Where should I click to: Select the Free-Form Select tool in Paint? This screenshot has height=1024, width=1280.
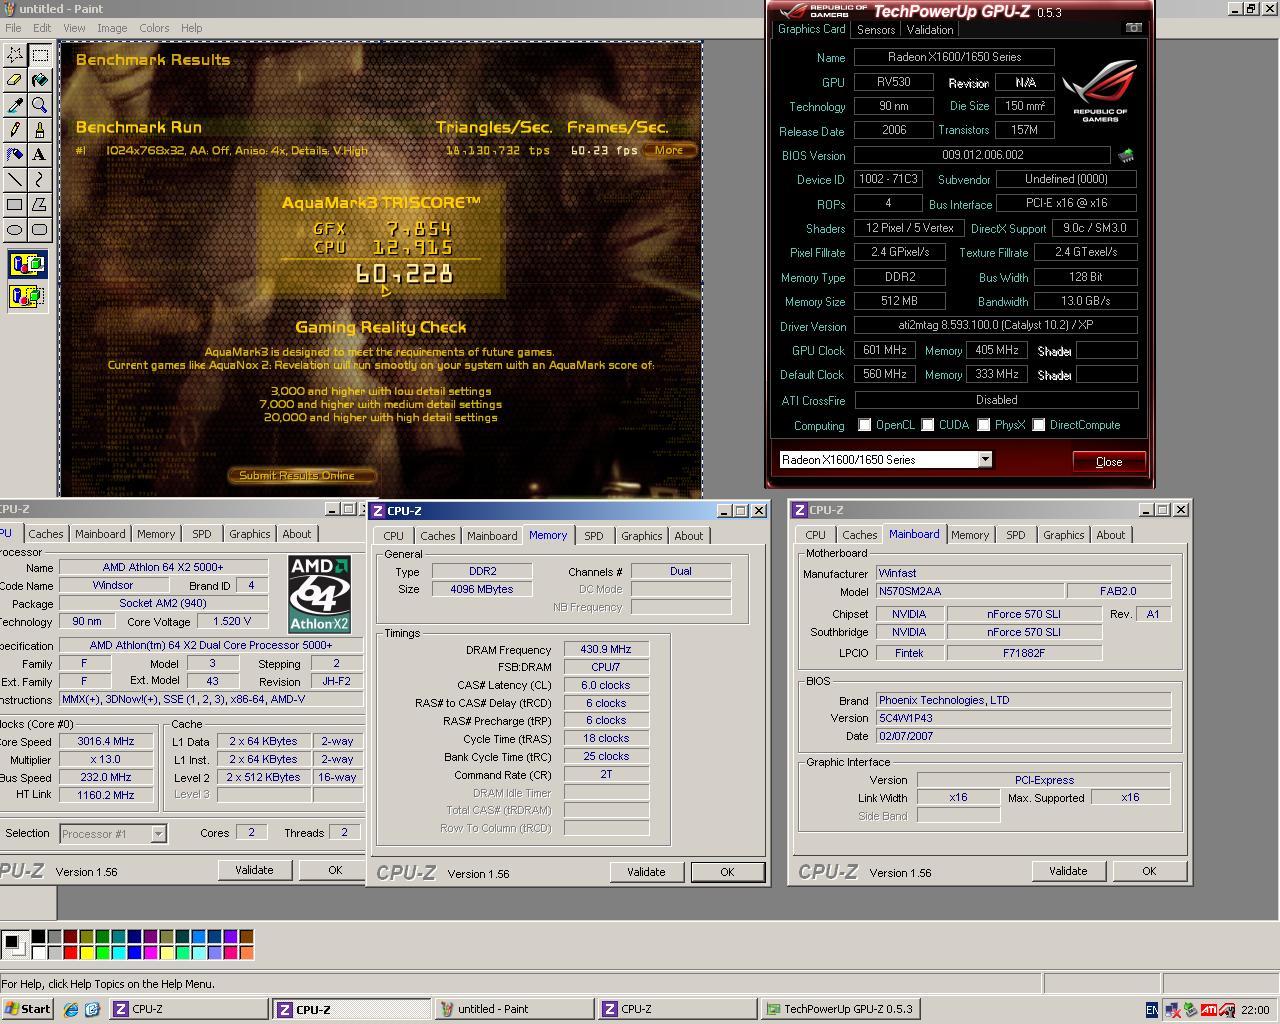click(x=15, y=55)
